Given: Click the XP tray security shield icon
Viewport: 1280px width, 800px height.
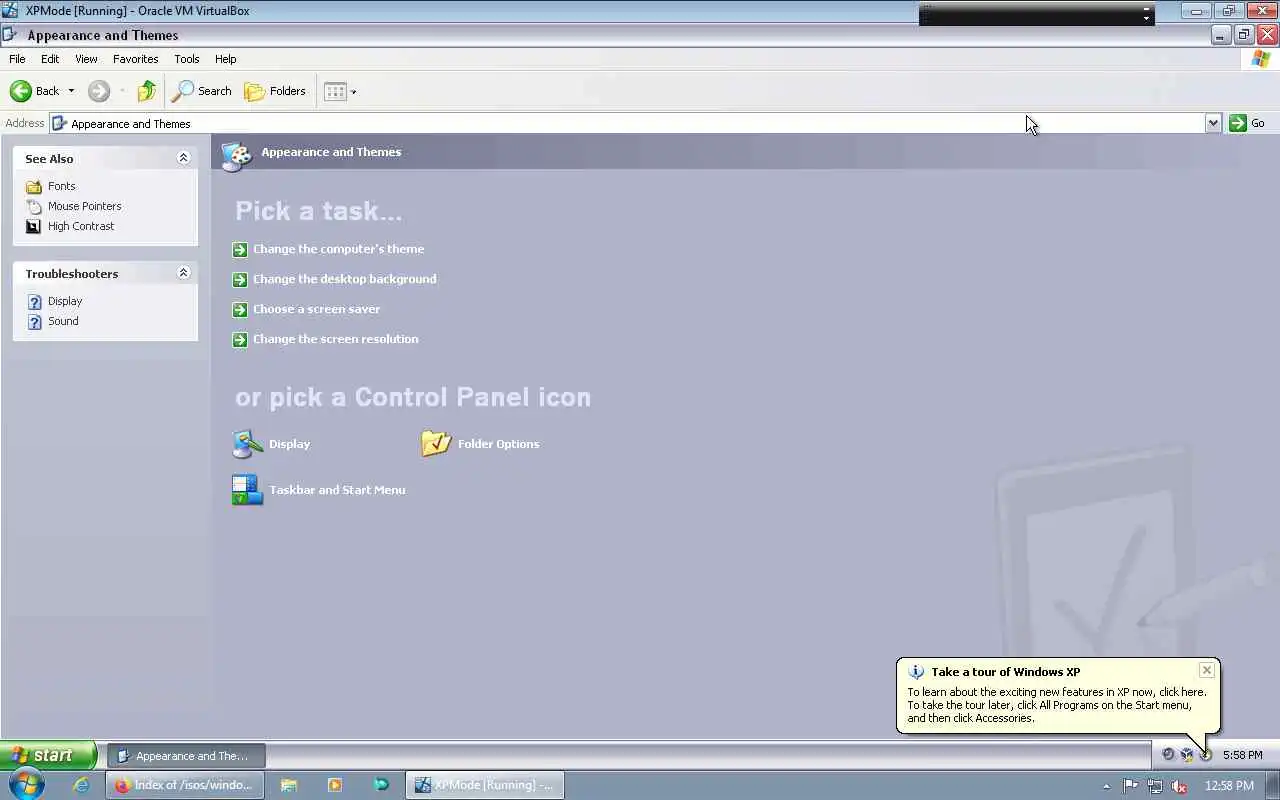Looking at the screenshot, I should coord(1187,755).
